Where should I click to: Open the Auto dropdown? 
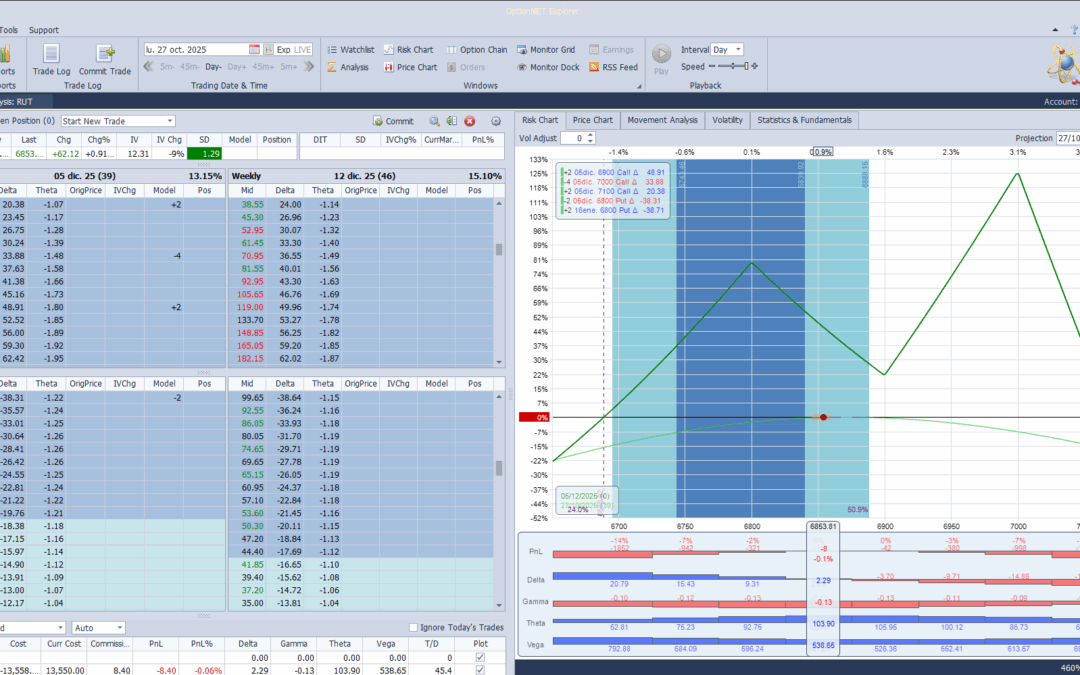[120, 628]
